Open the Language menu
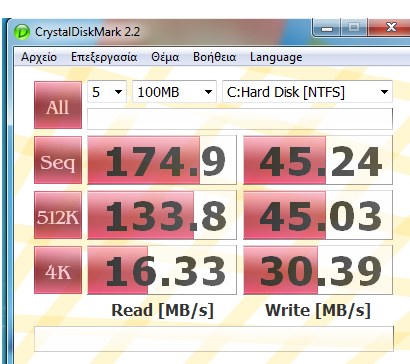The width and height of the screenshot is (410, 364). [x=276, y=57]
